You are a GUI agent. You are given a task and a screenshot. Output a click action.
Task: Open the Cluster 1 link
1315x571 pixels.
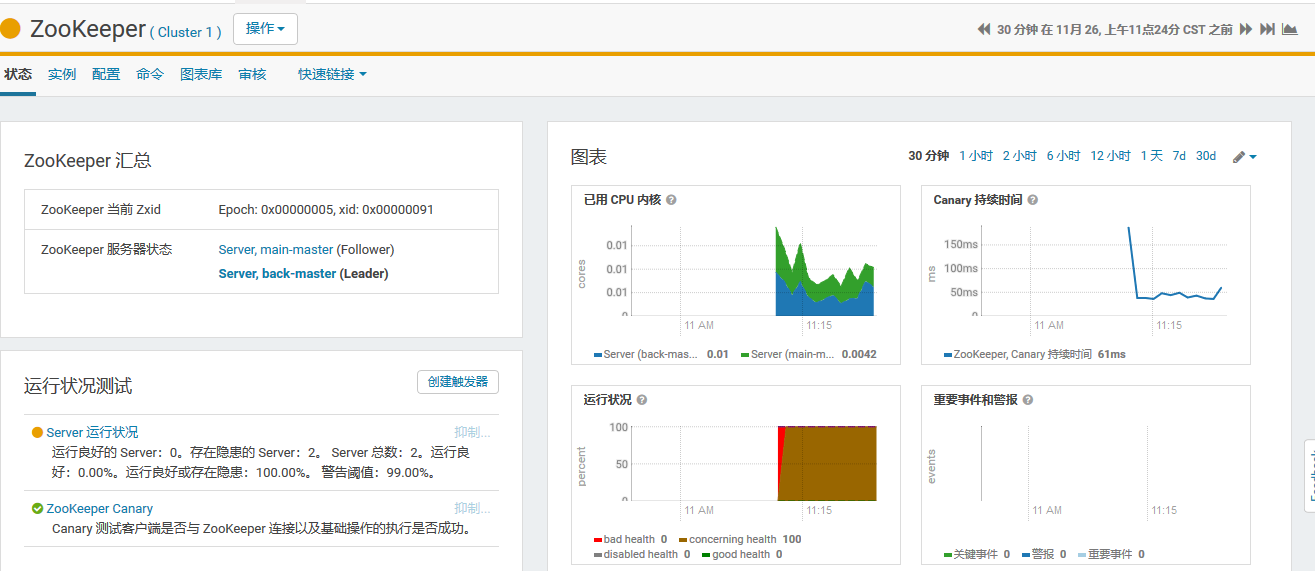pyautogui.click(x=186, y=32)
